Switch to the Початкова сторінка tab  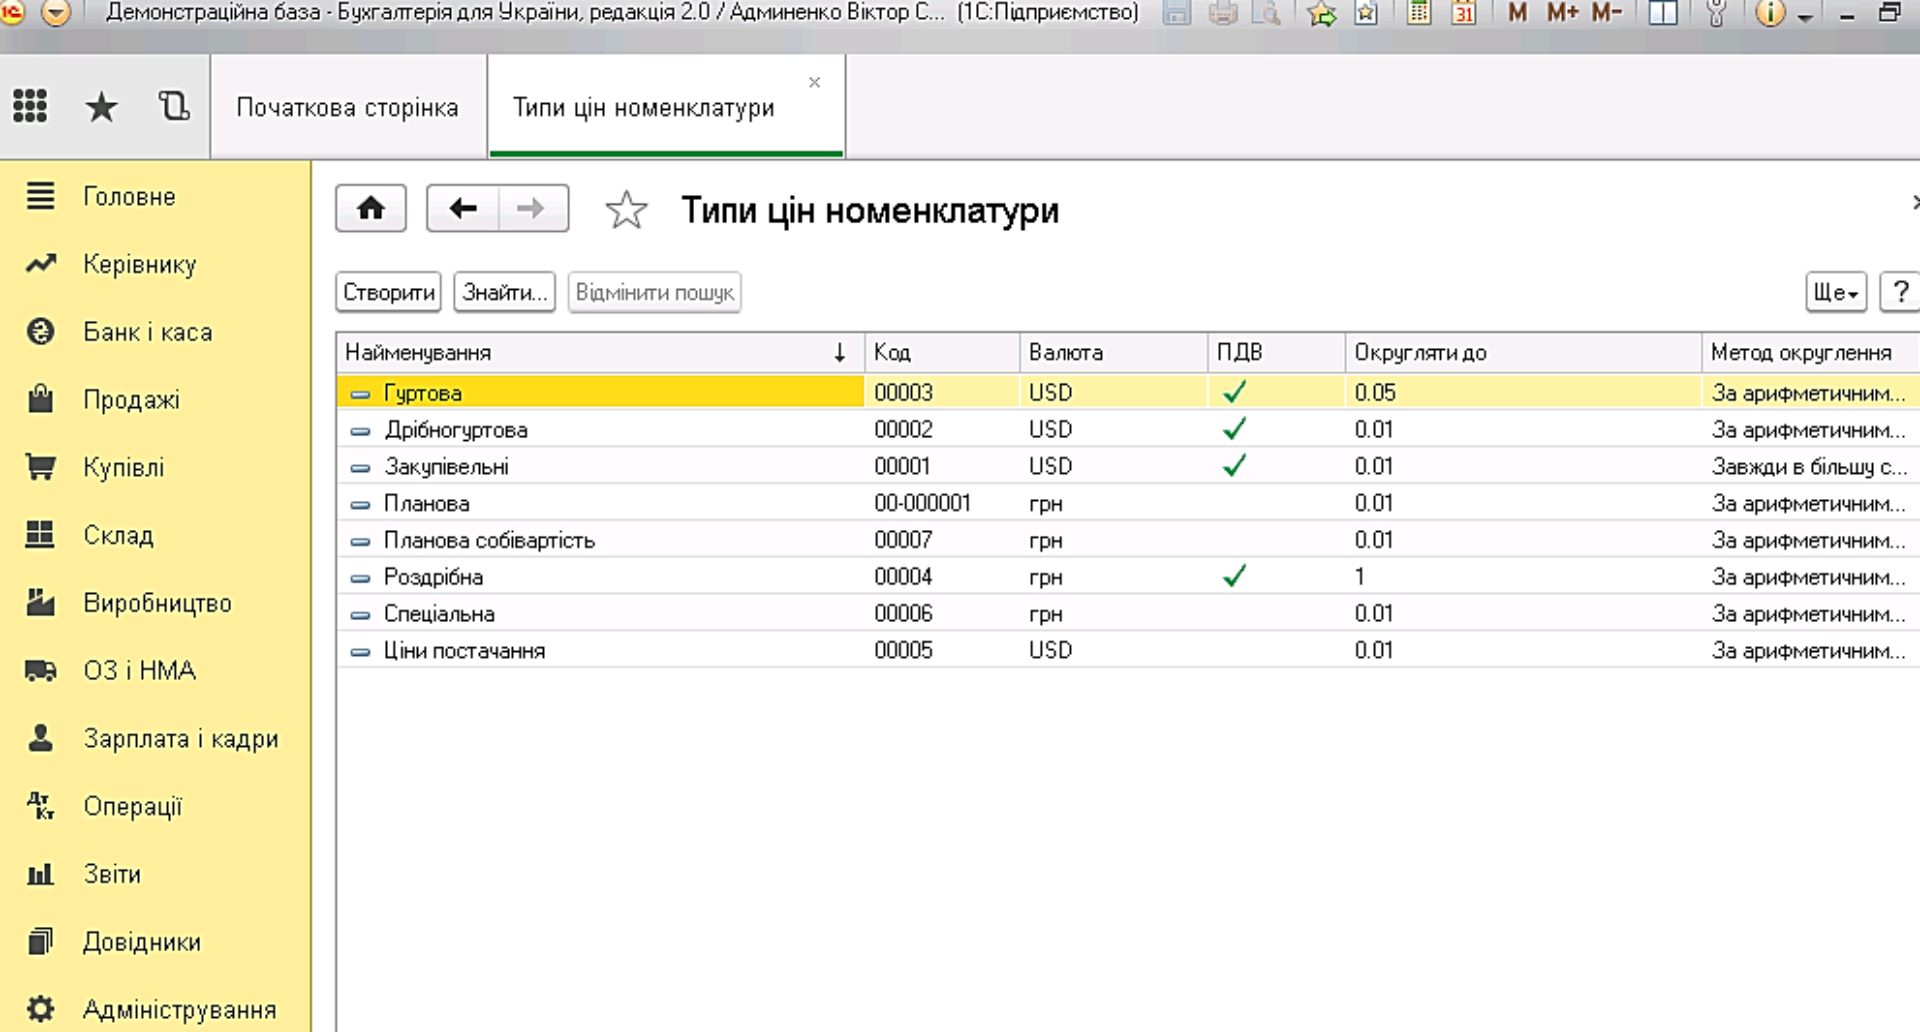coord(347,107)
